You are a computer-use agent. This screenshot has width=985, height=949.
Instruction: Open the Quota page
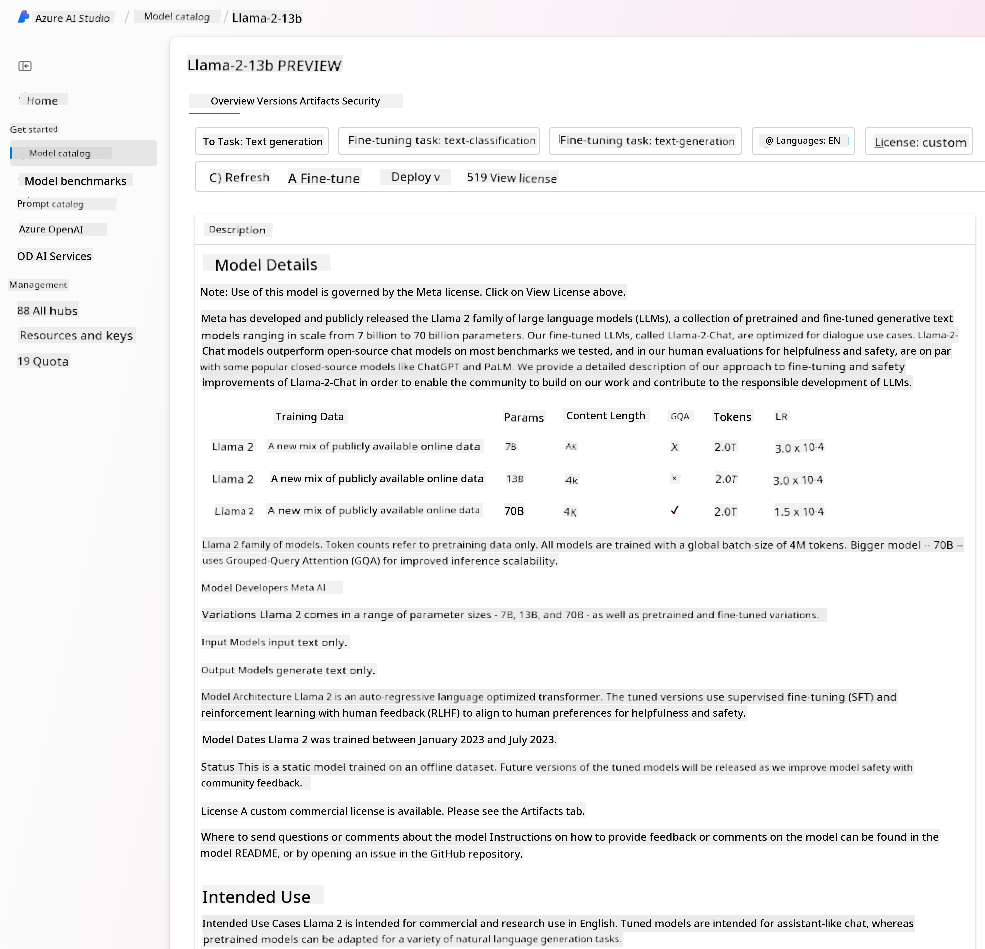click(43, 362)
